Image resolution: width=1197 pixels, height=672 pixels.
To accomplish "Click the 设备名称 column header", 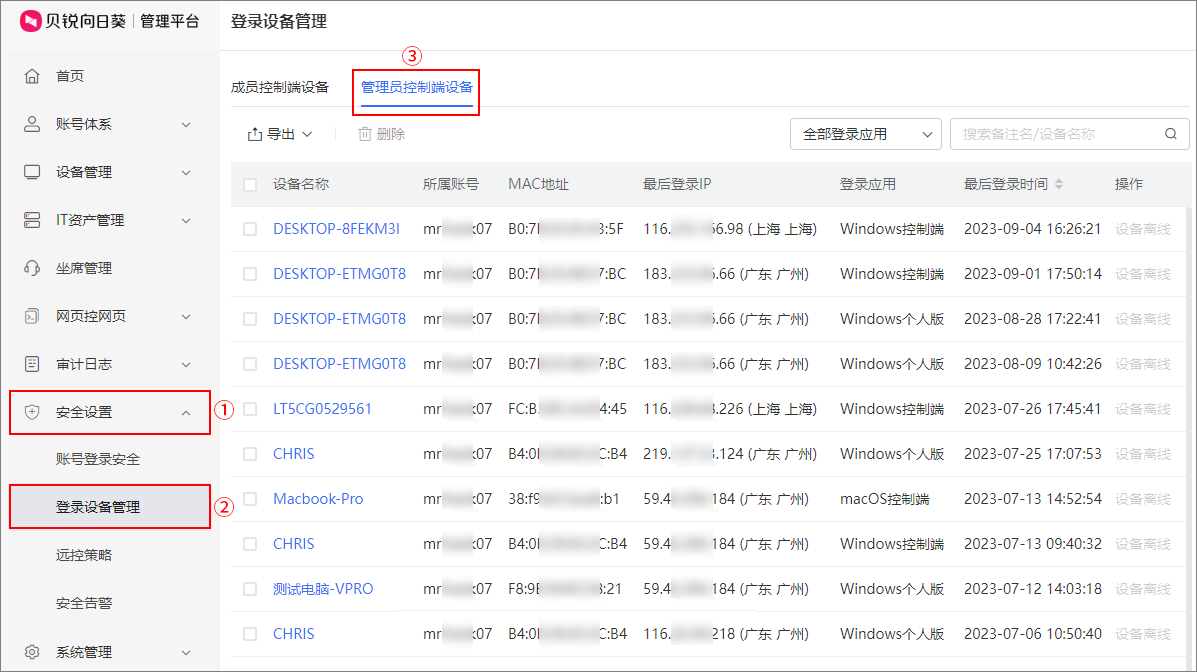I will pyautogui.click(x=302, y=184).
